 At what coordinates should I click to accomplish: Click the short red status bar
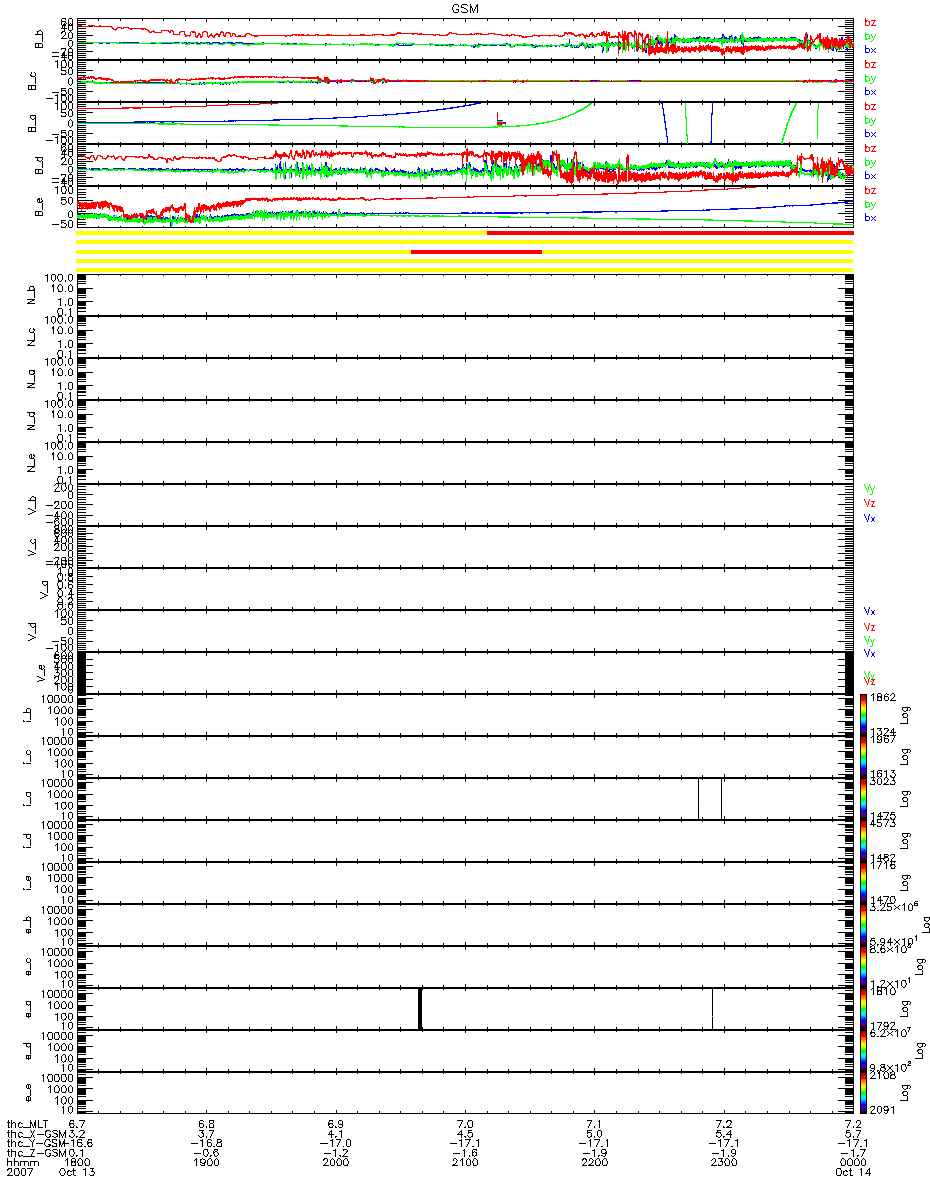[x=476, y=252]
